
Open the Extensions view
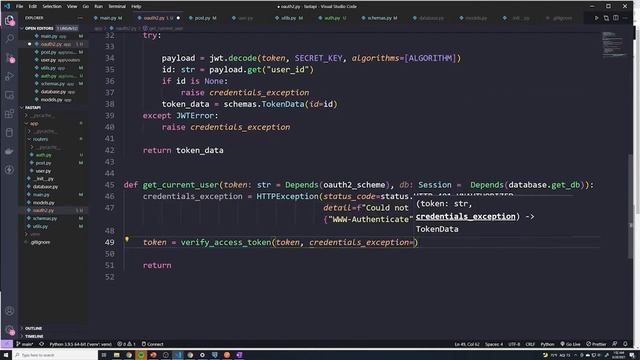pos(9,114)
